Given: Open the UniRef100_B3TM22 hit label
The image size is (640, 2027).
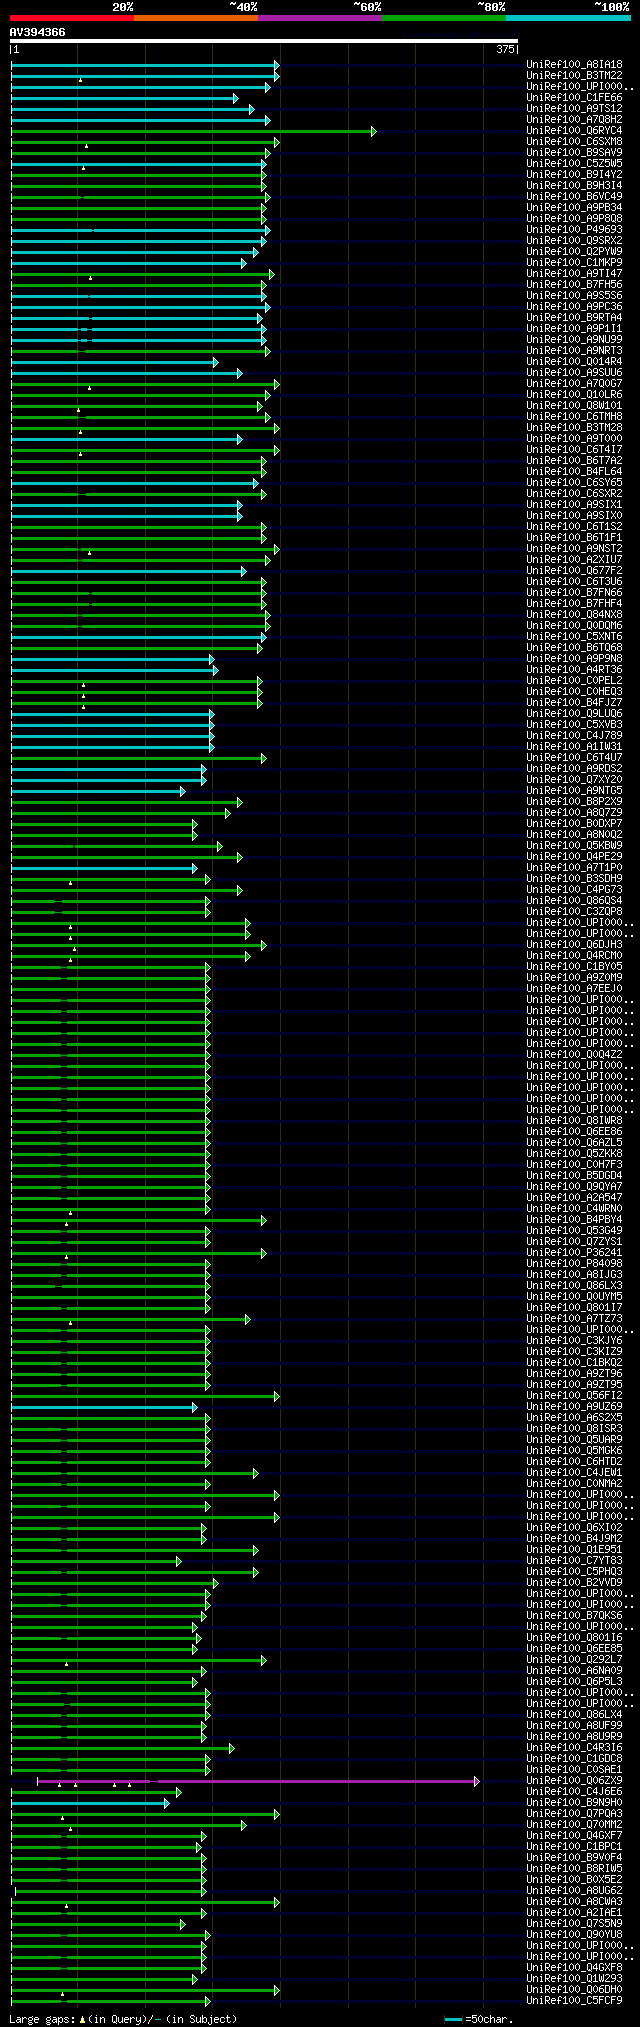Looking at the screenshot, I should point(574,76).
